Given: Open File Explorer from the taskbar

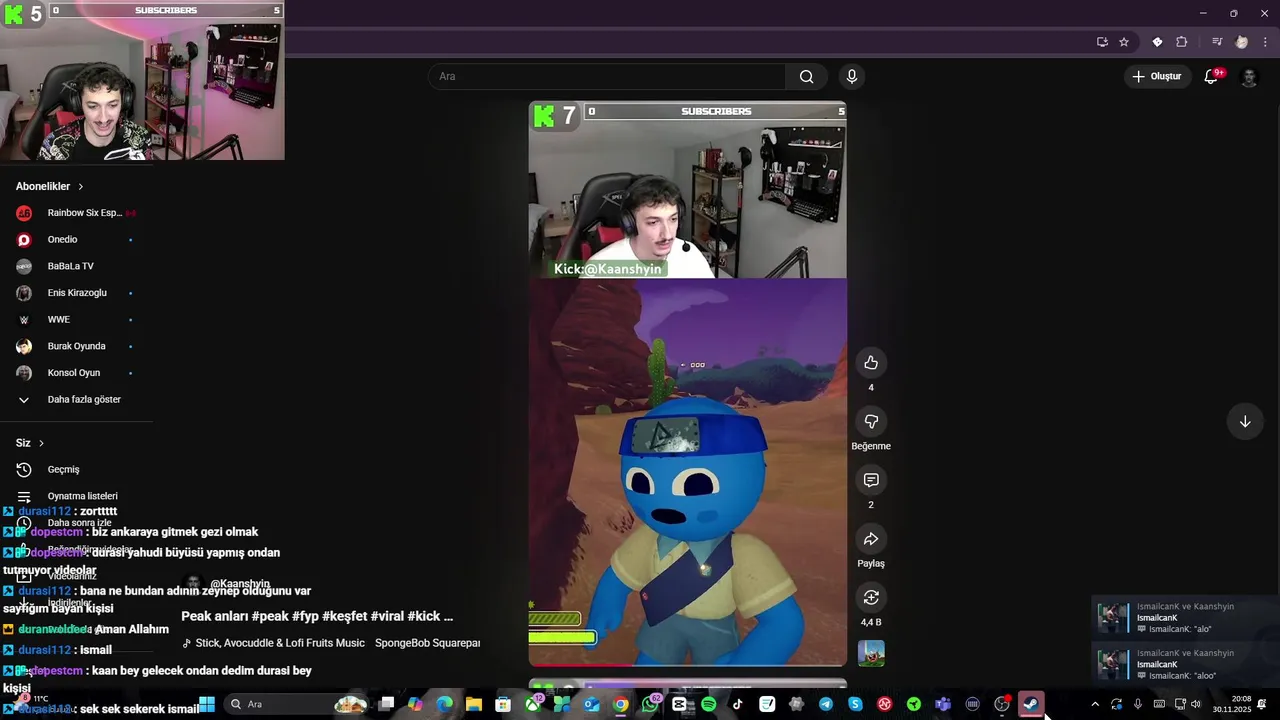Looking at the screenshot, I should pyautogui.click(x=474, y=705).
